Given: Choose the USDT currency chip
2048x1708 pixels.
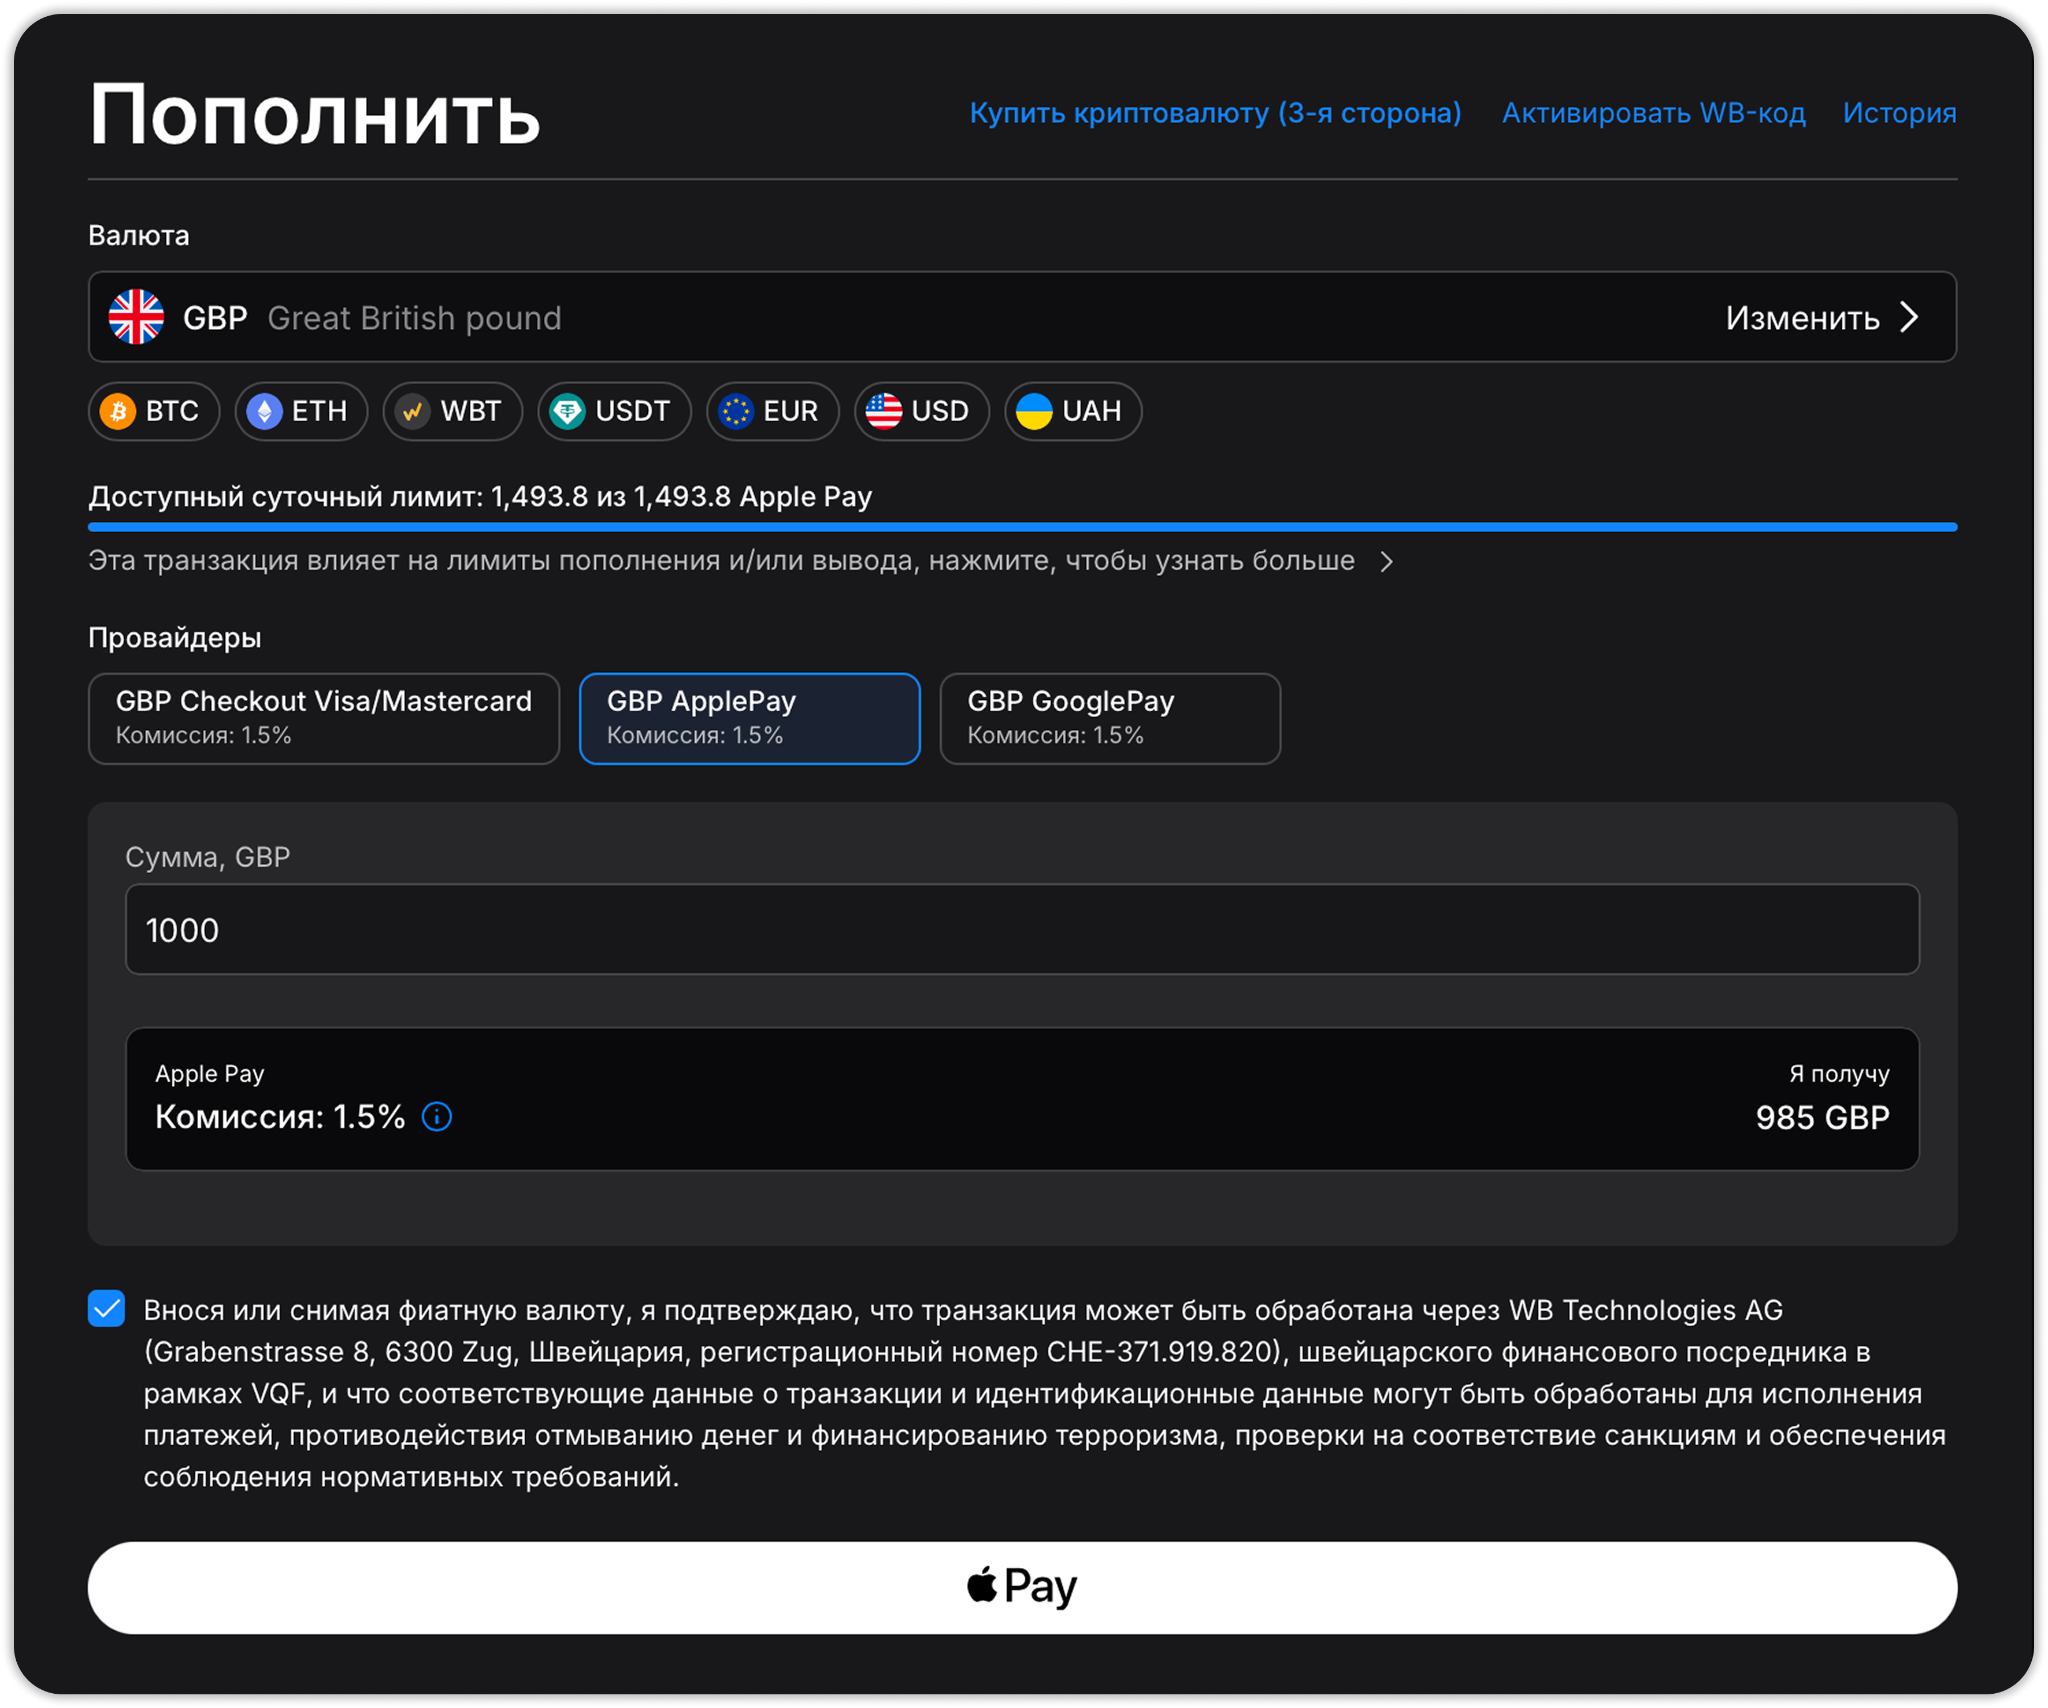Looking at the screenshot, I should 614,411.
